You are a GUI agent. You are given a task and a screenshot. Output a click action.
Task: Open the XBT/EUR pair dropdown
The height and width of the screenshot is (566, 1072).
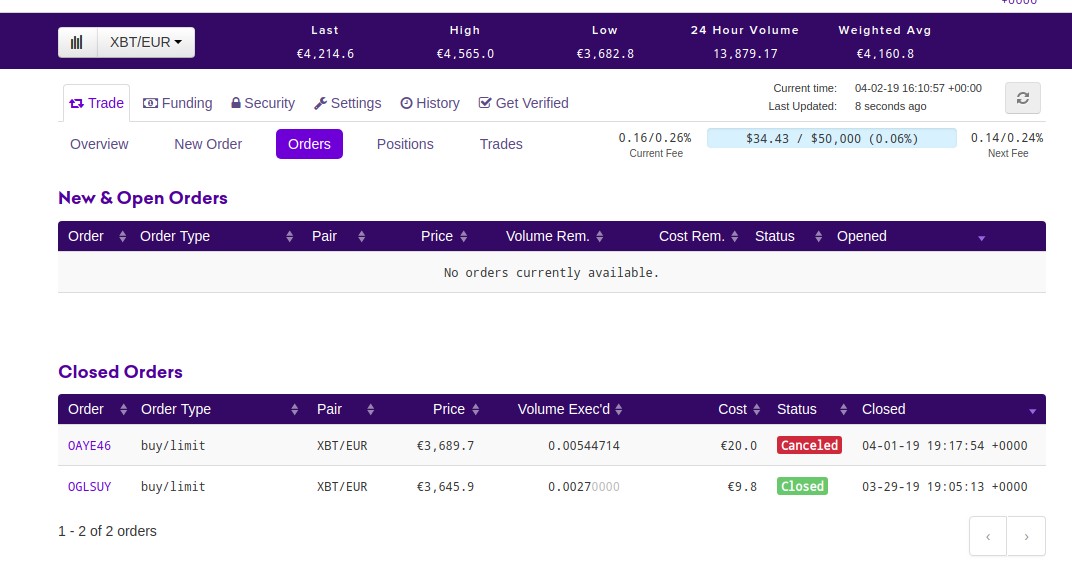pyautogui.click(x=146, y=42)
